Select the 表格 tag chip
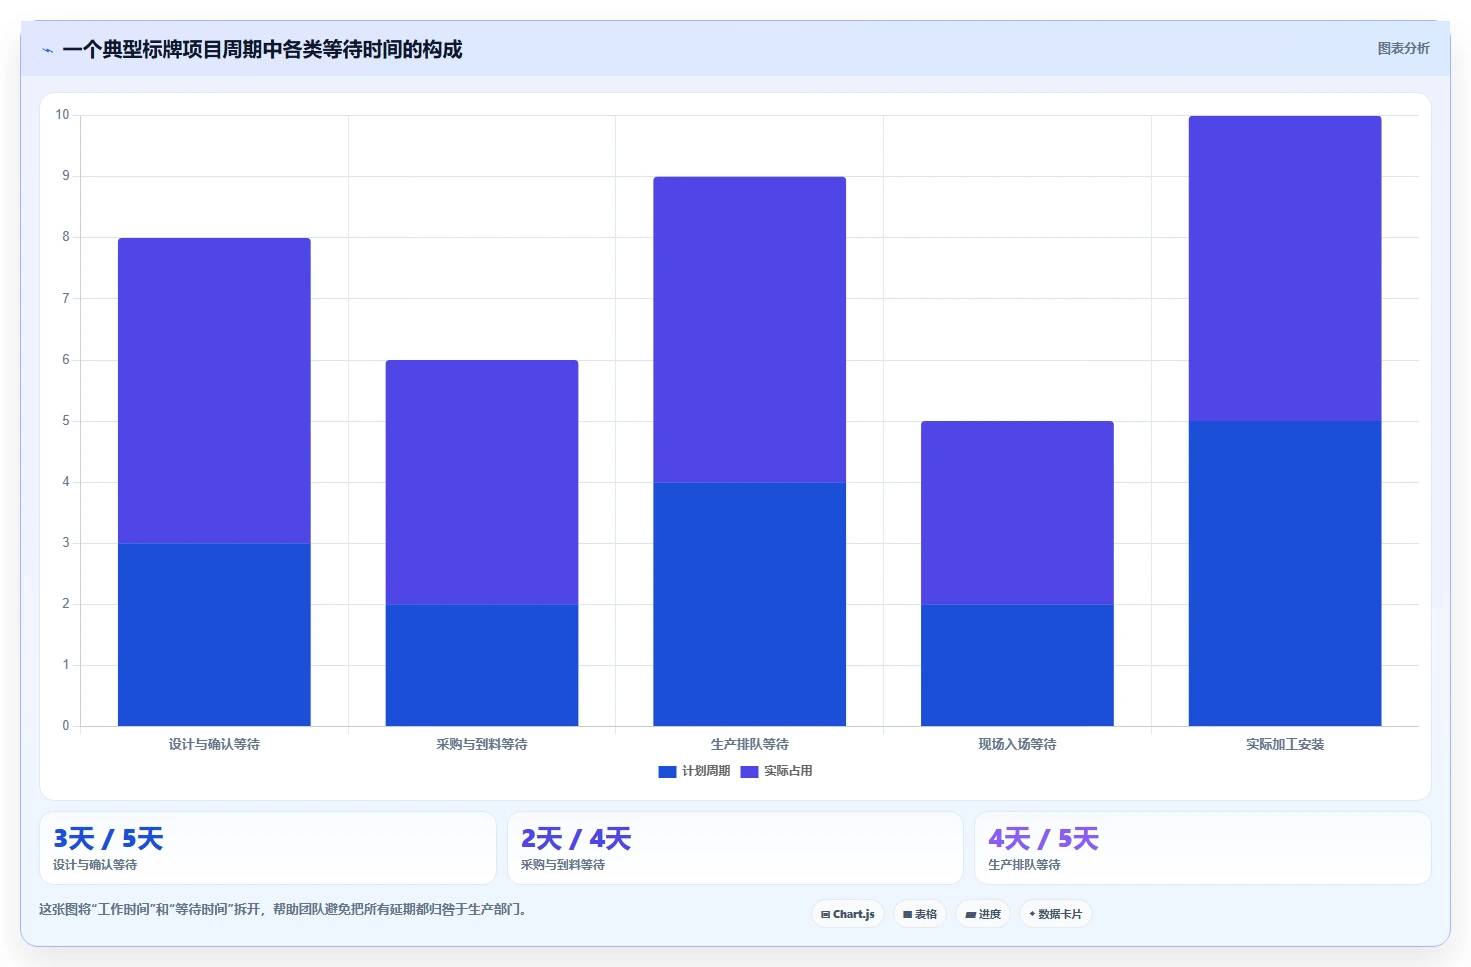 point(920,914)
